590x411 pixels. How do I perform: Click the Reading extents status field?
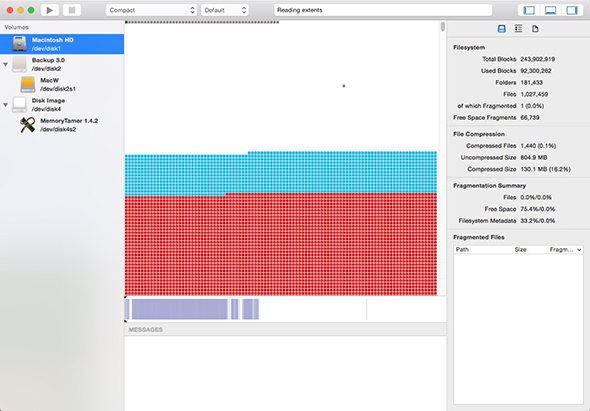click(383, 10)
